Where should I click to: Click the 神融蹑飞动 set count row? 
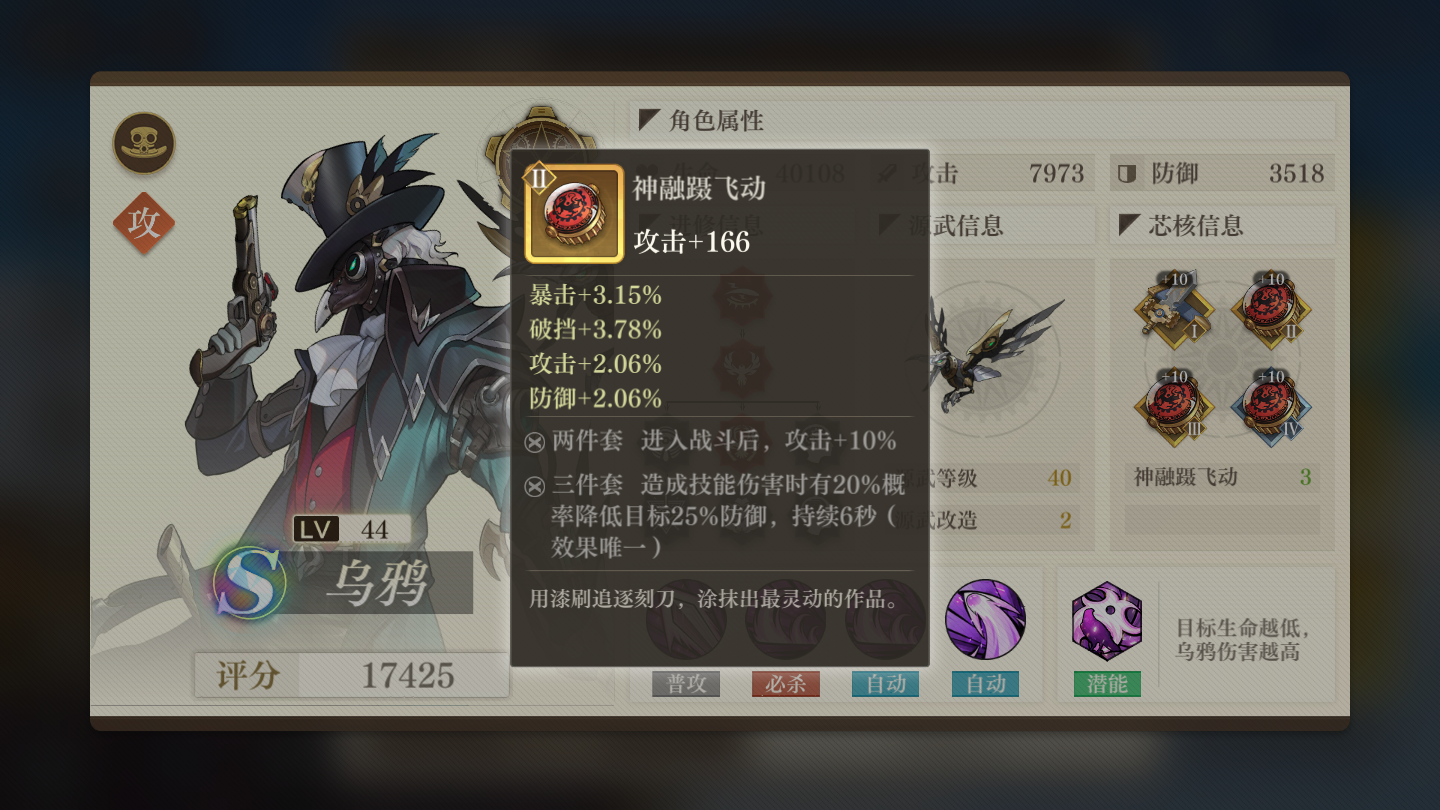(1222, 477)
